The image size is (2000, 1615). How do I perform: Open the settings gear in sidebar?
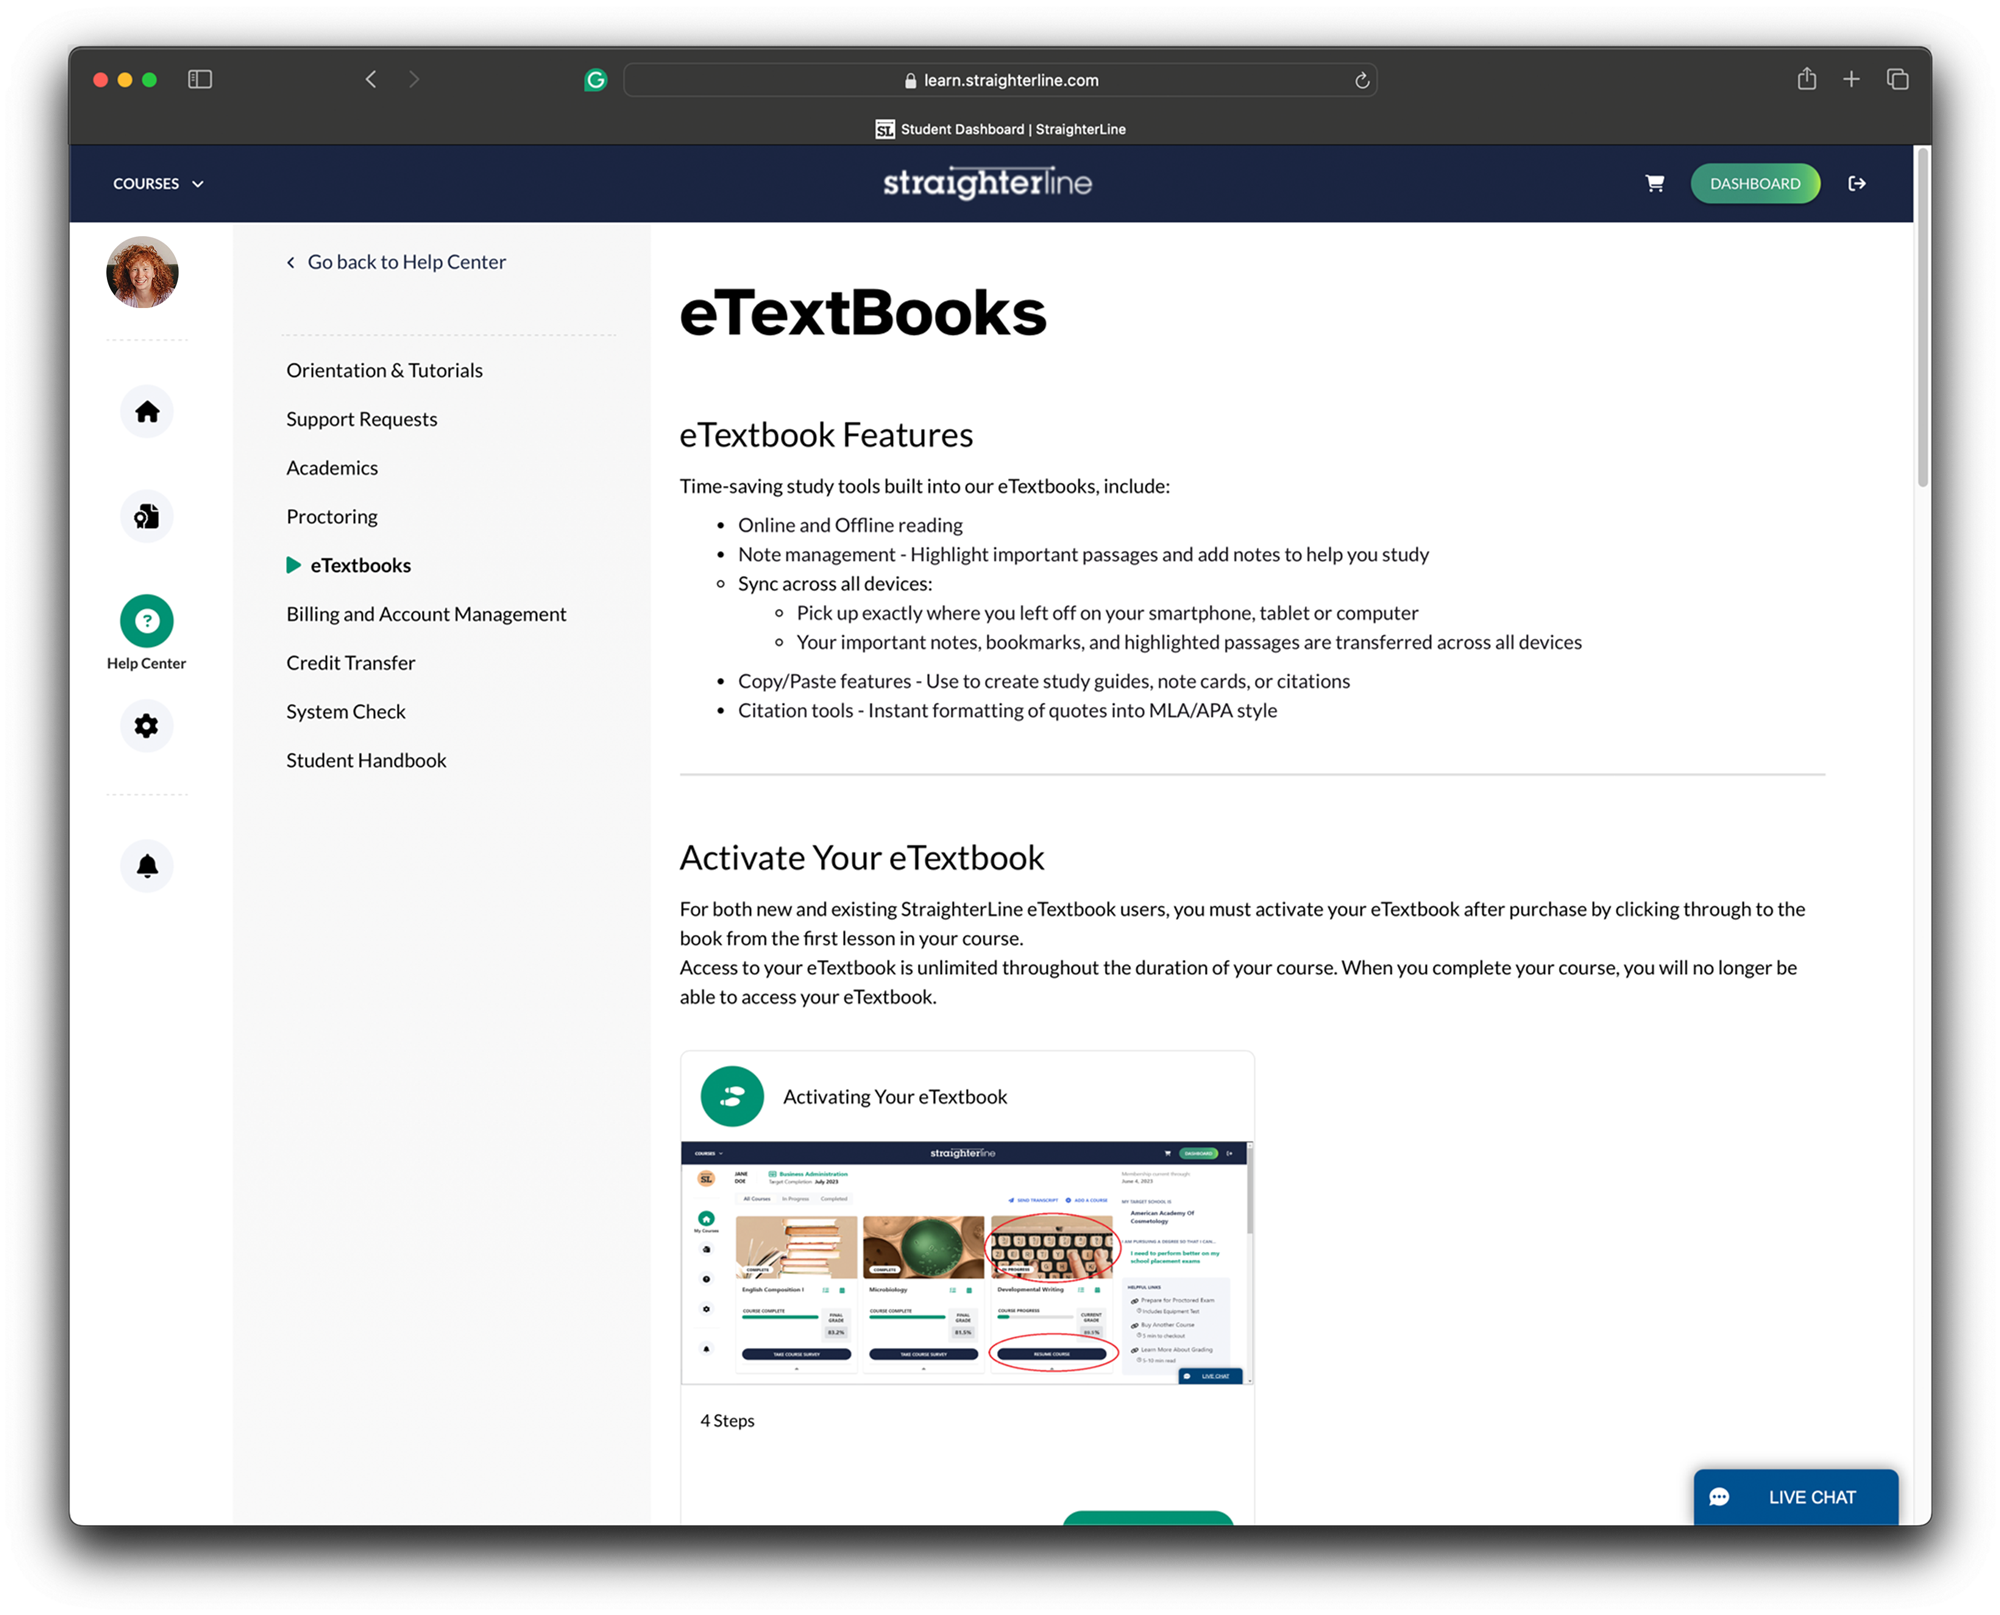147,726
